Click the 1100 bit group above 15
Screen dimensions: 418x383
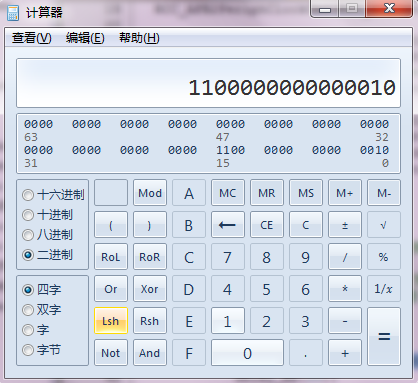[x=230, y=150]
